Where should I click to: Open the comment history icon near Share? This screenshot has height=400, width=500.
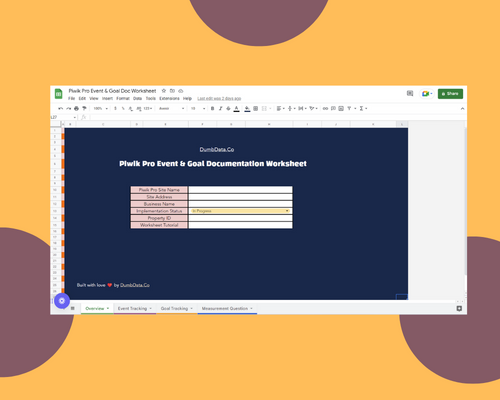tap(410, 93)
